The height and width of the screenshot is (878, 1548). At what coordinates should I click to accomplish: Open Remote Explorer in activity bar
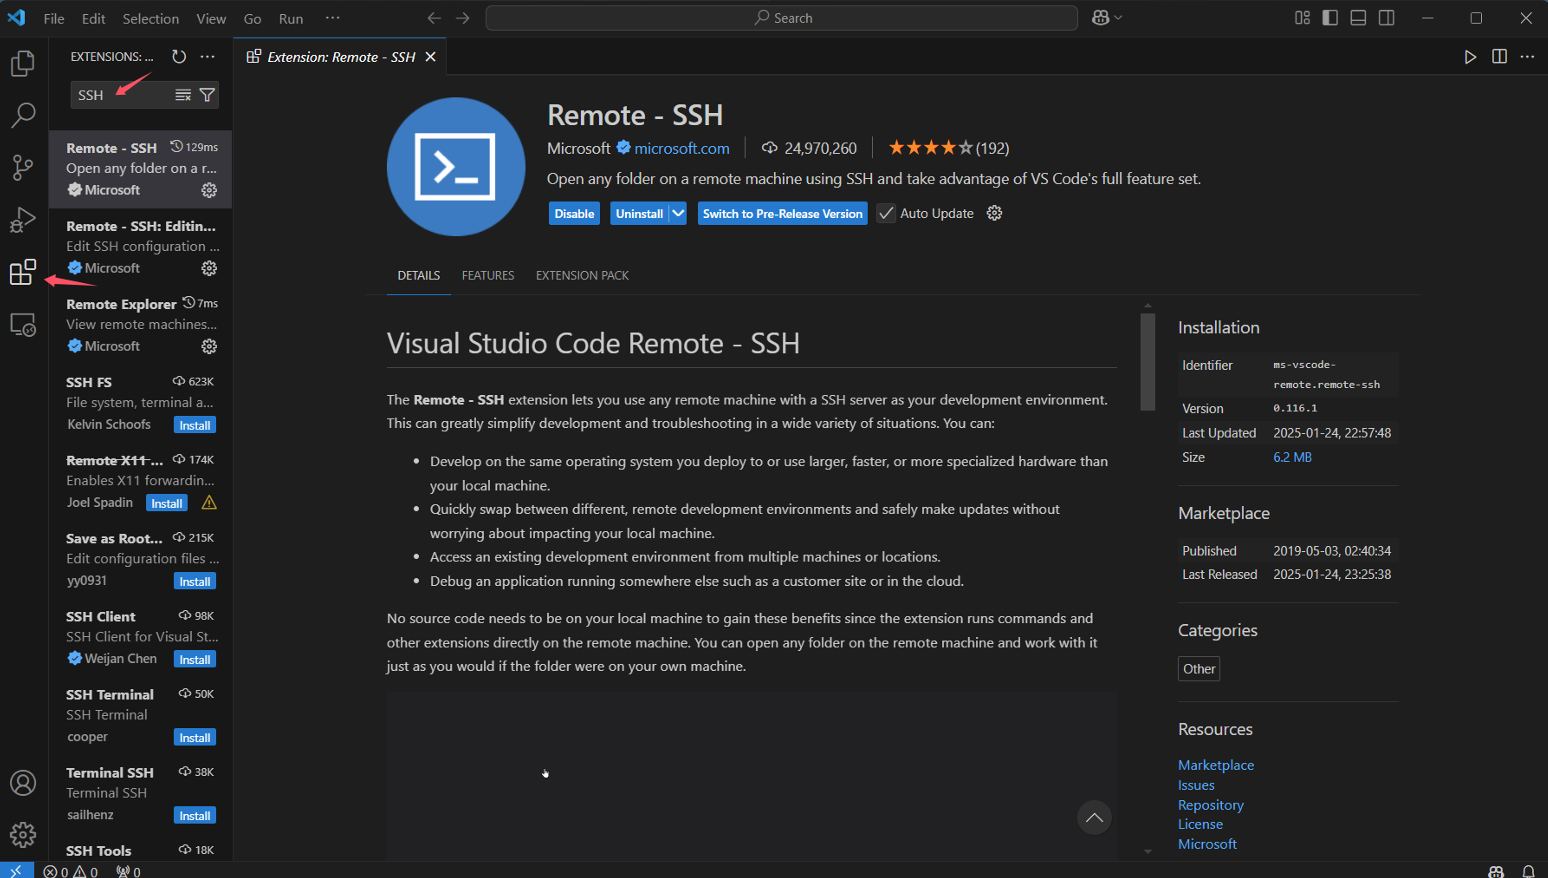pos(22,325)
